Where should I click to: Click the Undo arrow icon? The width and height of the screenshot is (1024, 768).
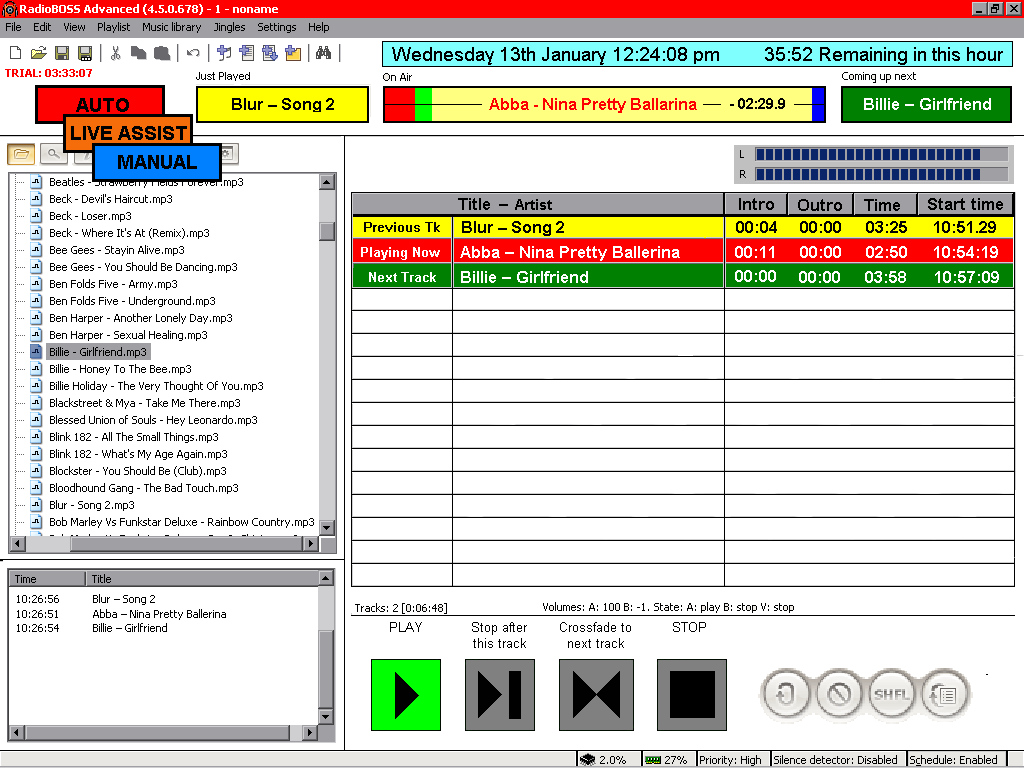pos(193,53)
